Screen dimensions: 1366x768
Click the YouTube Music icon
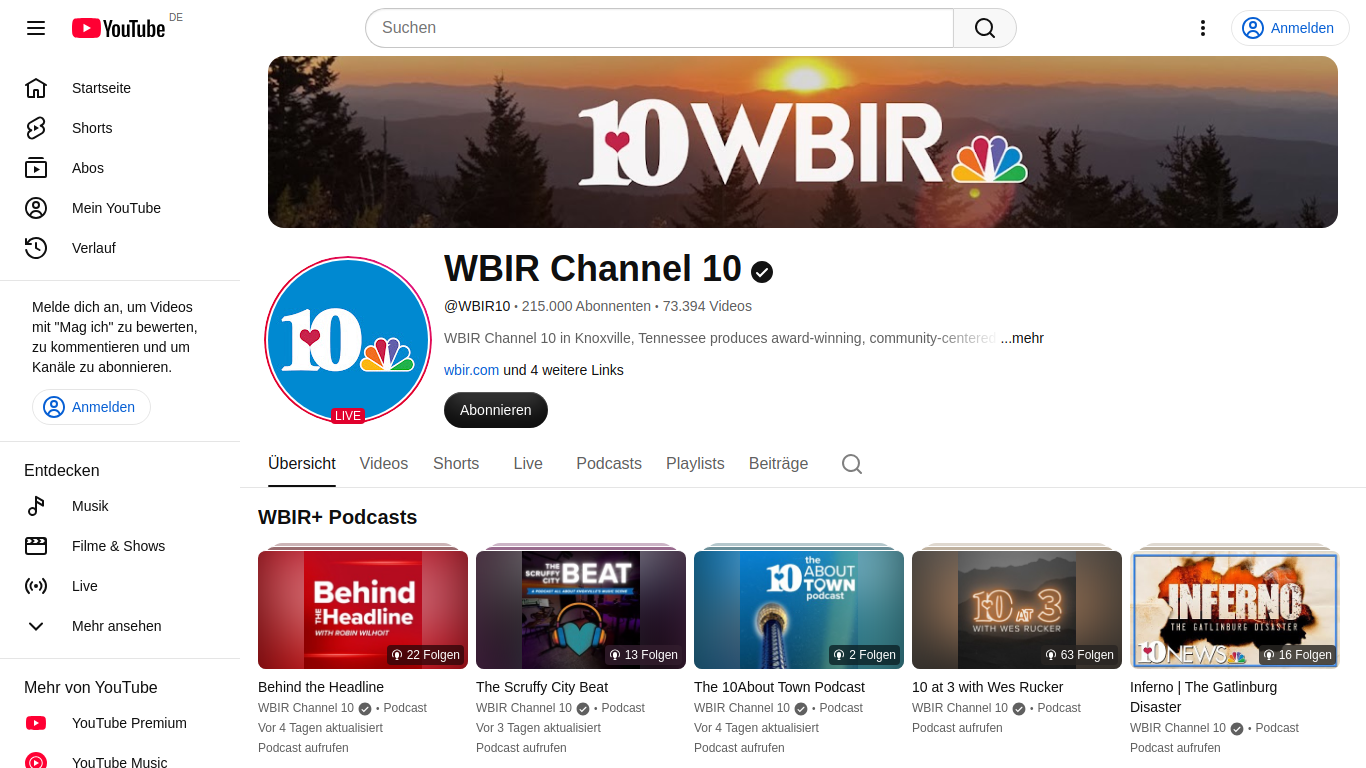point(36,762)
